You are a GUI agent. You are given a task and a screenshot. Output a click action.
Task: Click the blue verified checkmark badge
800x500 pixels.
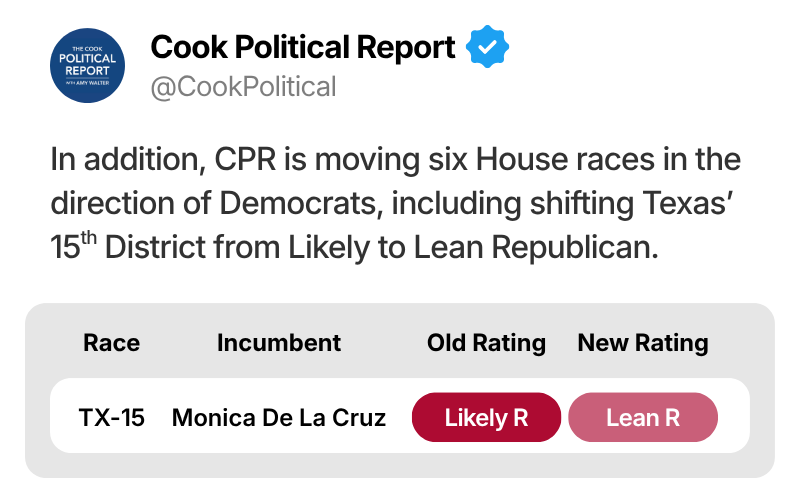(487, 46)
